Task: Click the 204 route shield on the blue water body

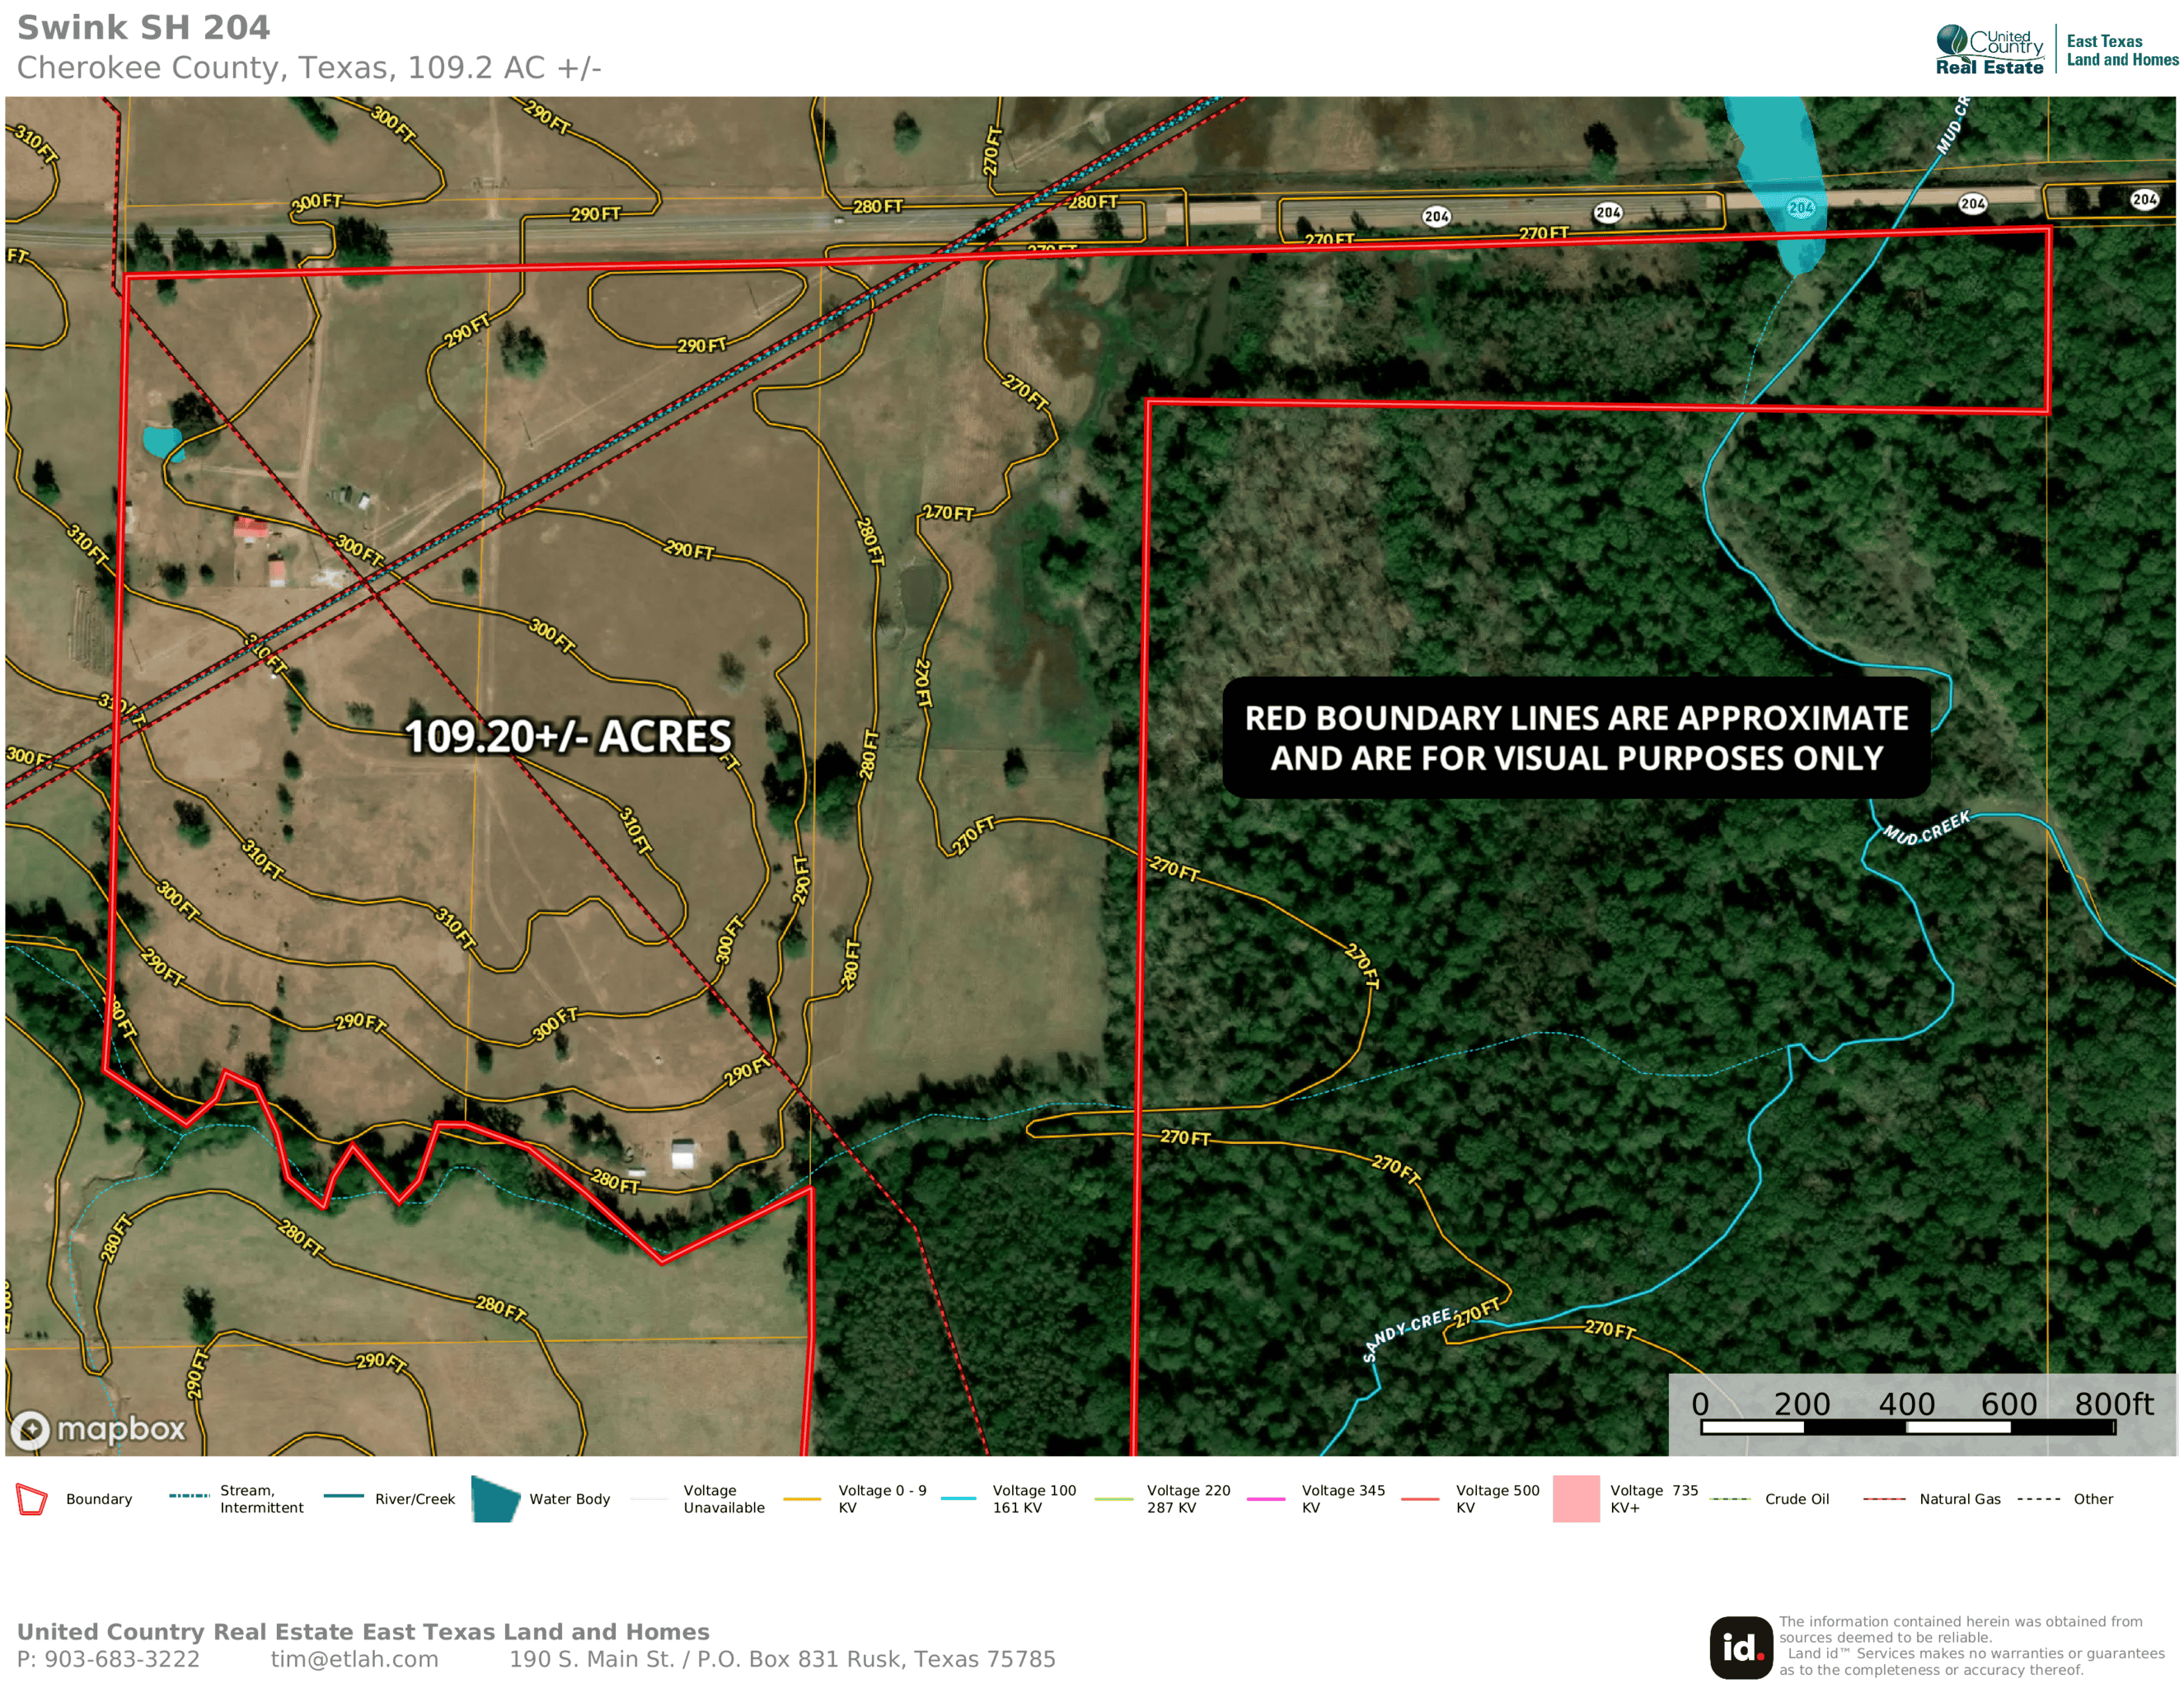Action: point(1800,208)
